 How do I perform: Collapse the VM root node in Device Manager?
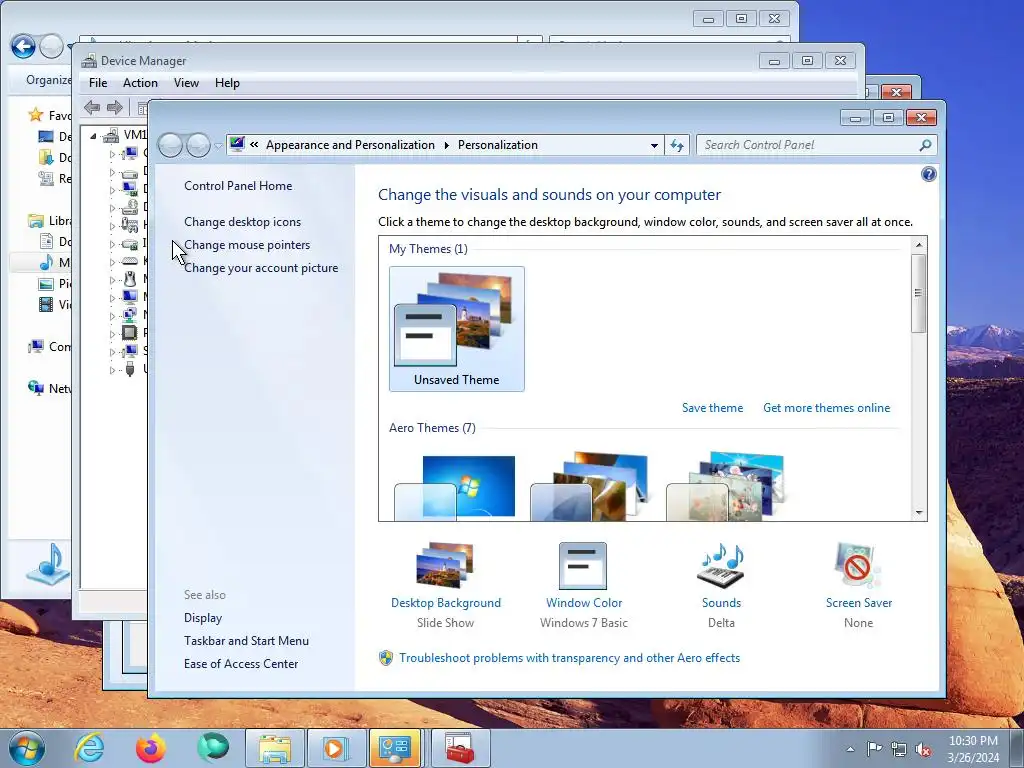click(x=93, y=136)
